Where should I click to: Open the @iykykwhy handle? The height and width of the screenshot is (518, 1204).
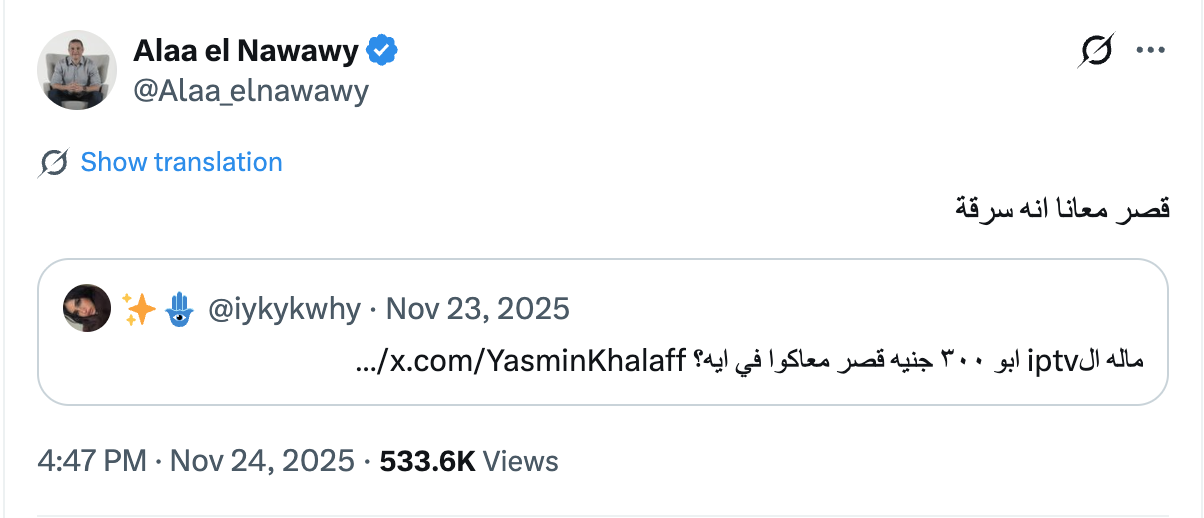pyautogui.click(x=284, y=308)
